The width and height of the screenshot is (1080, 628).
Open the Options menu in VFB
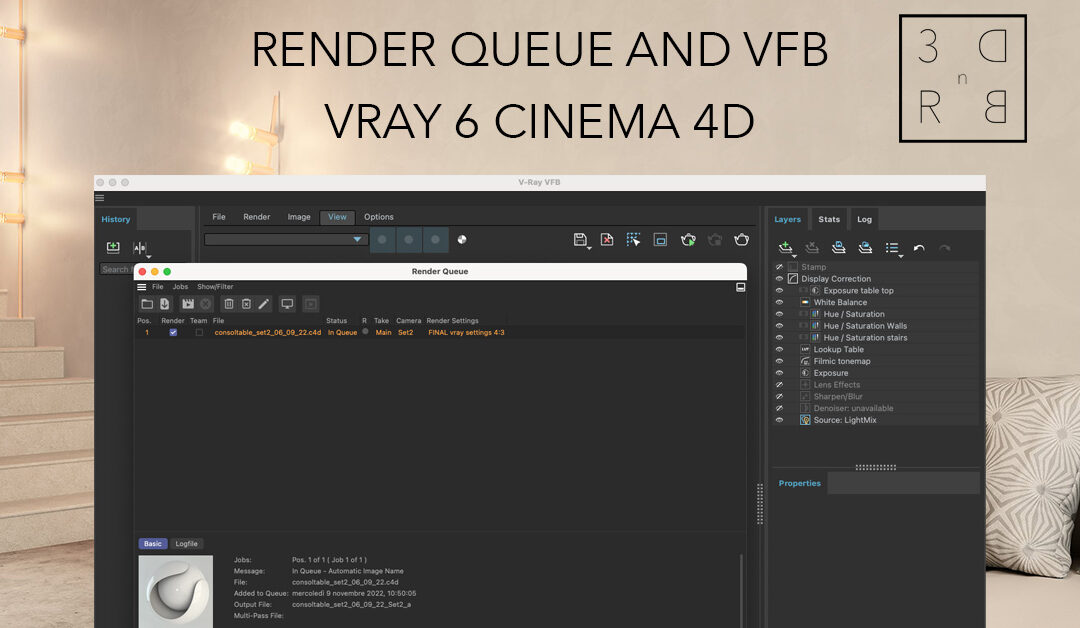tap(379, 217)
